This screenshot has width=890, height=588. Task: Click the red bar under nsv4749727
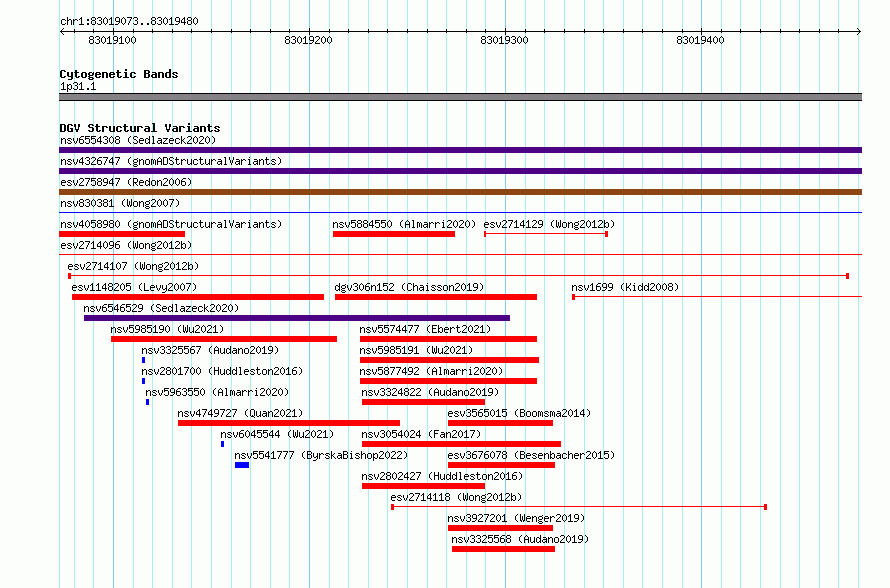(x=289, y=423)
